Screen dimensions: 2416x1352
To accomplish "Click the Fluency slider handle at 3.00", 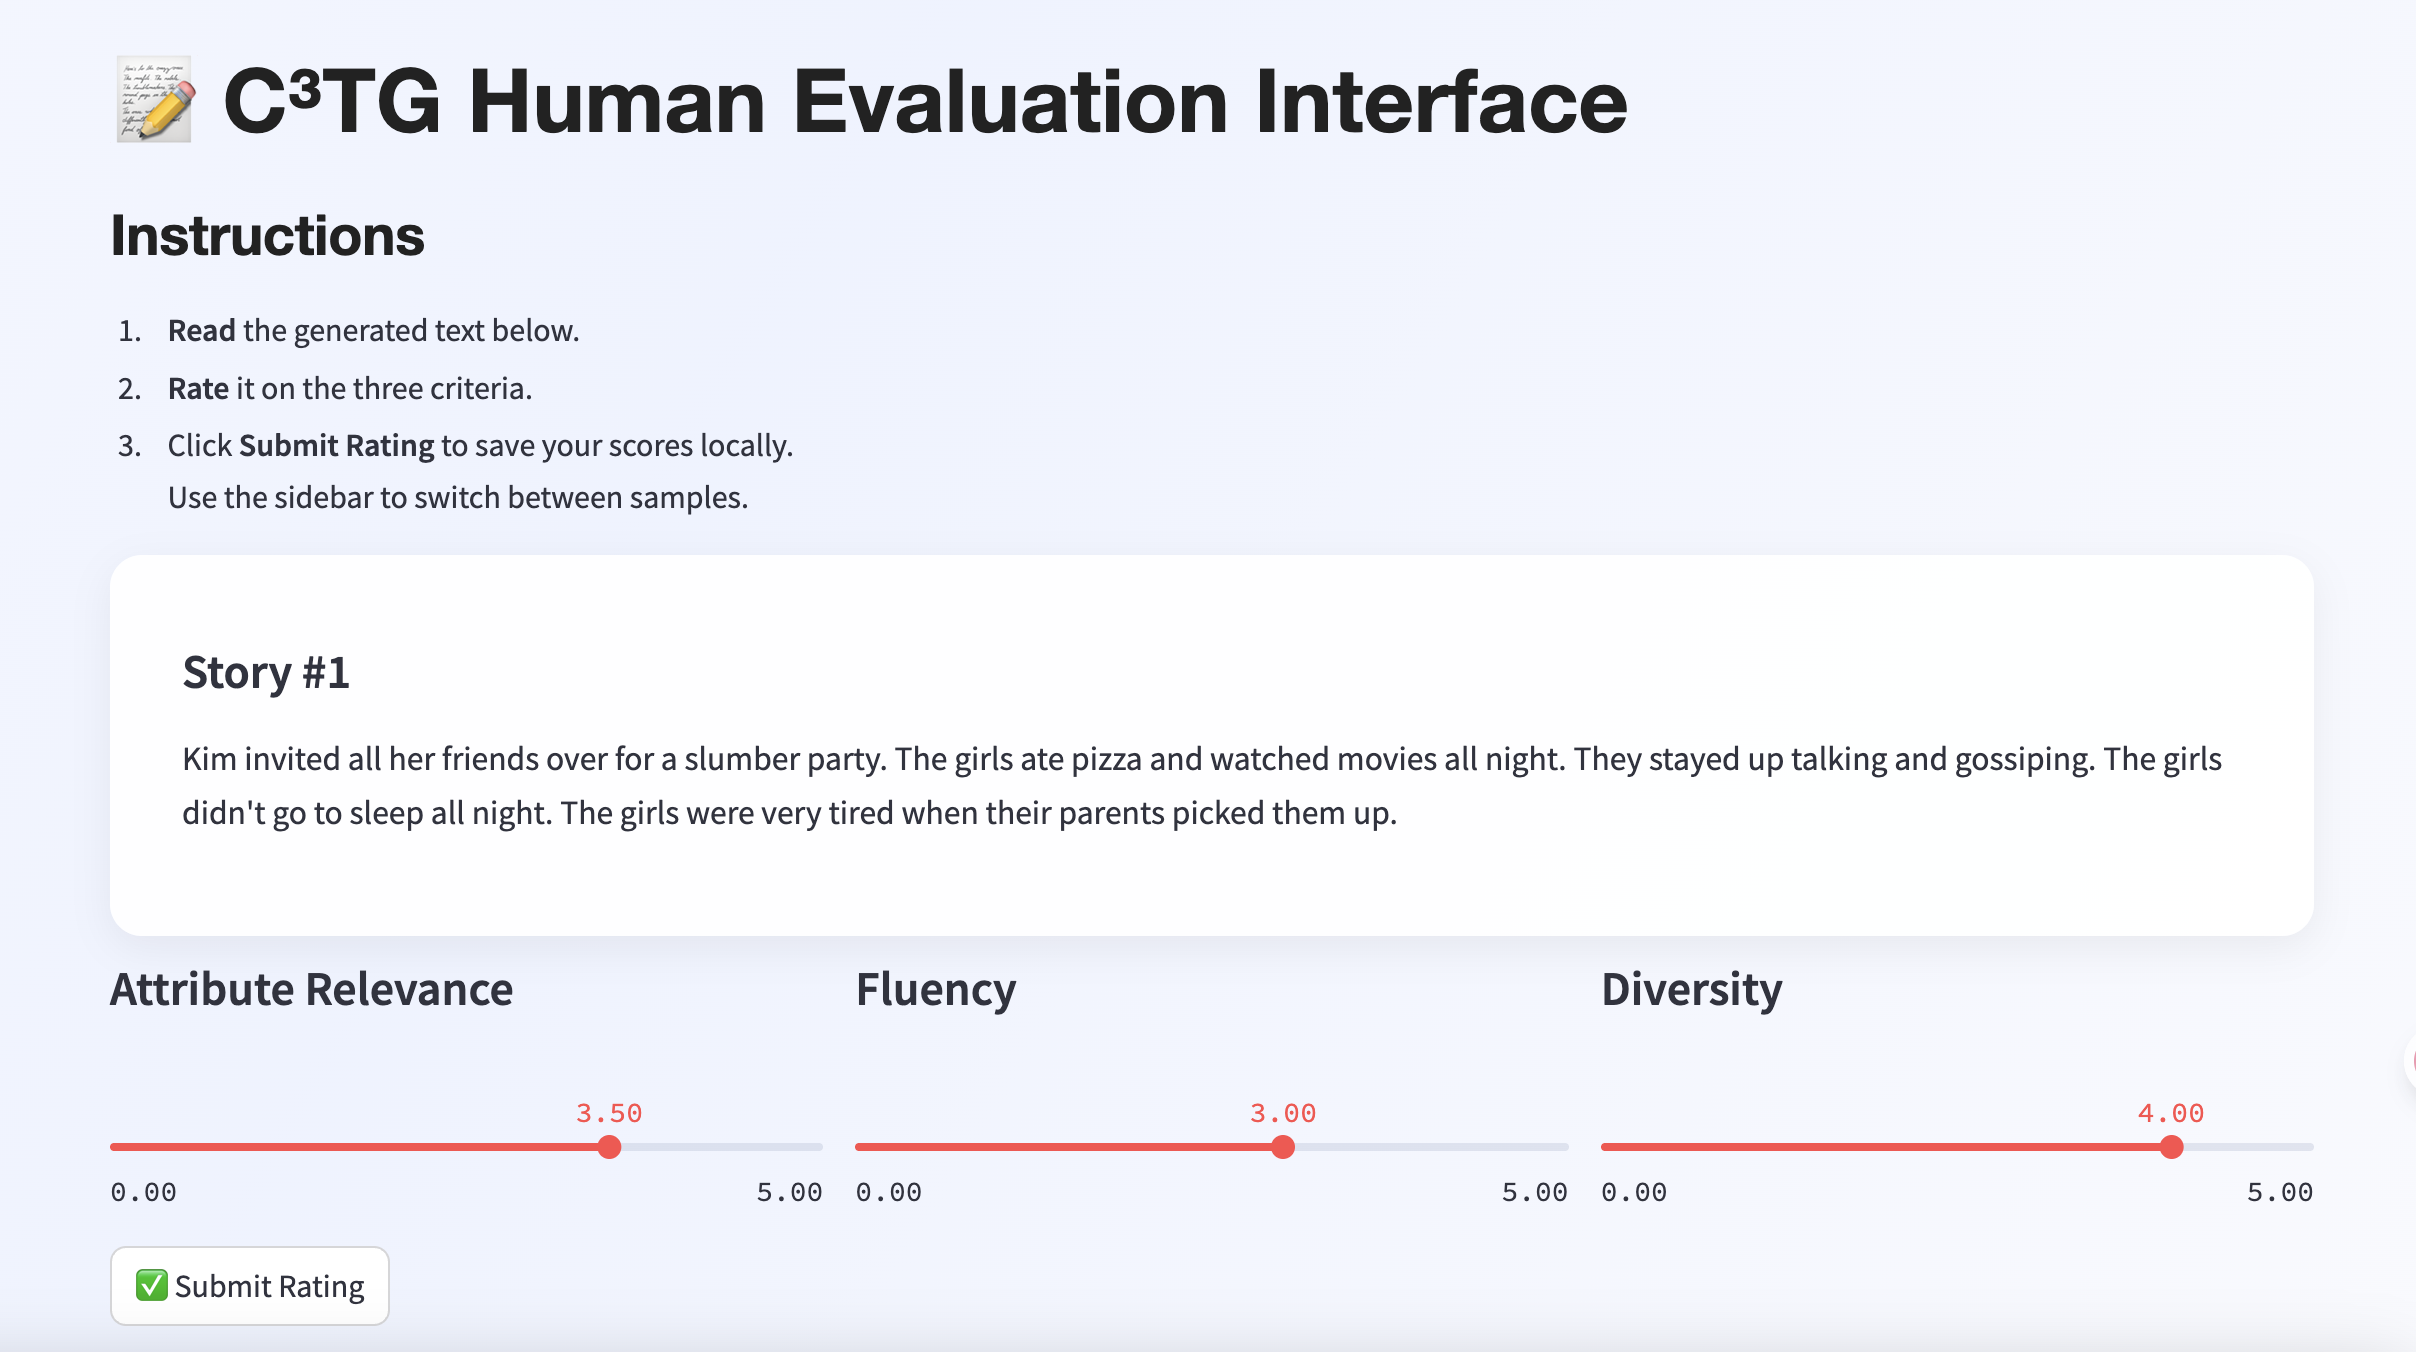I will point(1283,1147).
